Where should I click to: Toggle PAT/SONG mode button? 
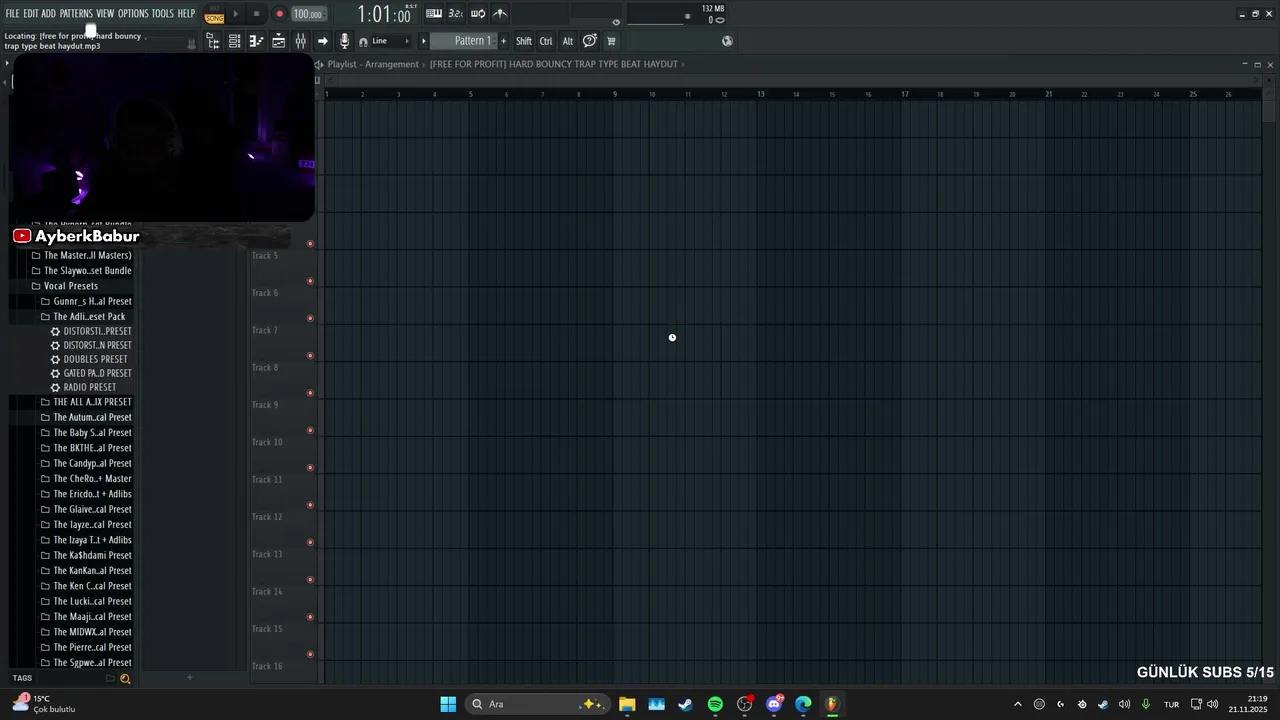pyautogui.click(x=214, y=14)
